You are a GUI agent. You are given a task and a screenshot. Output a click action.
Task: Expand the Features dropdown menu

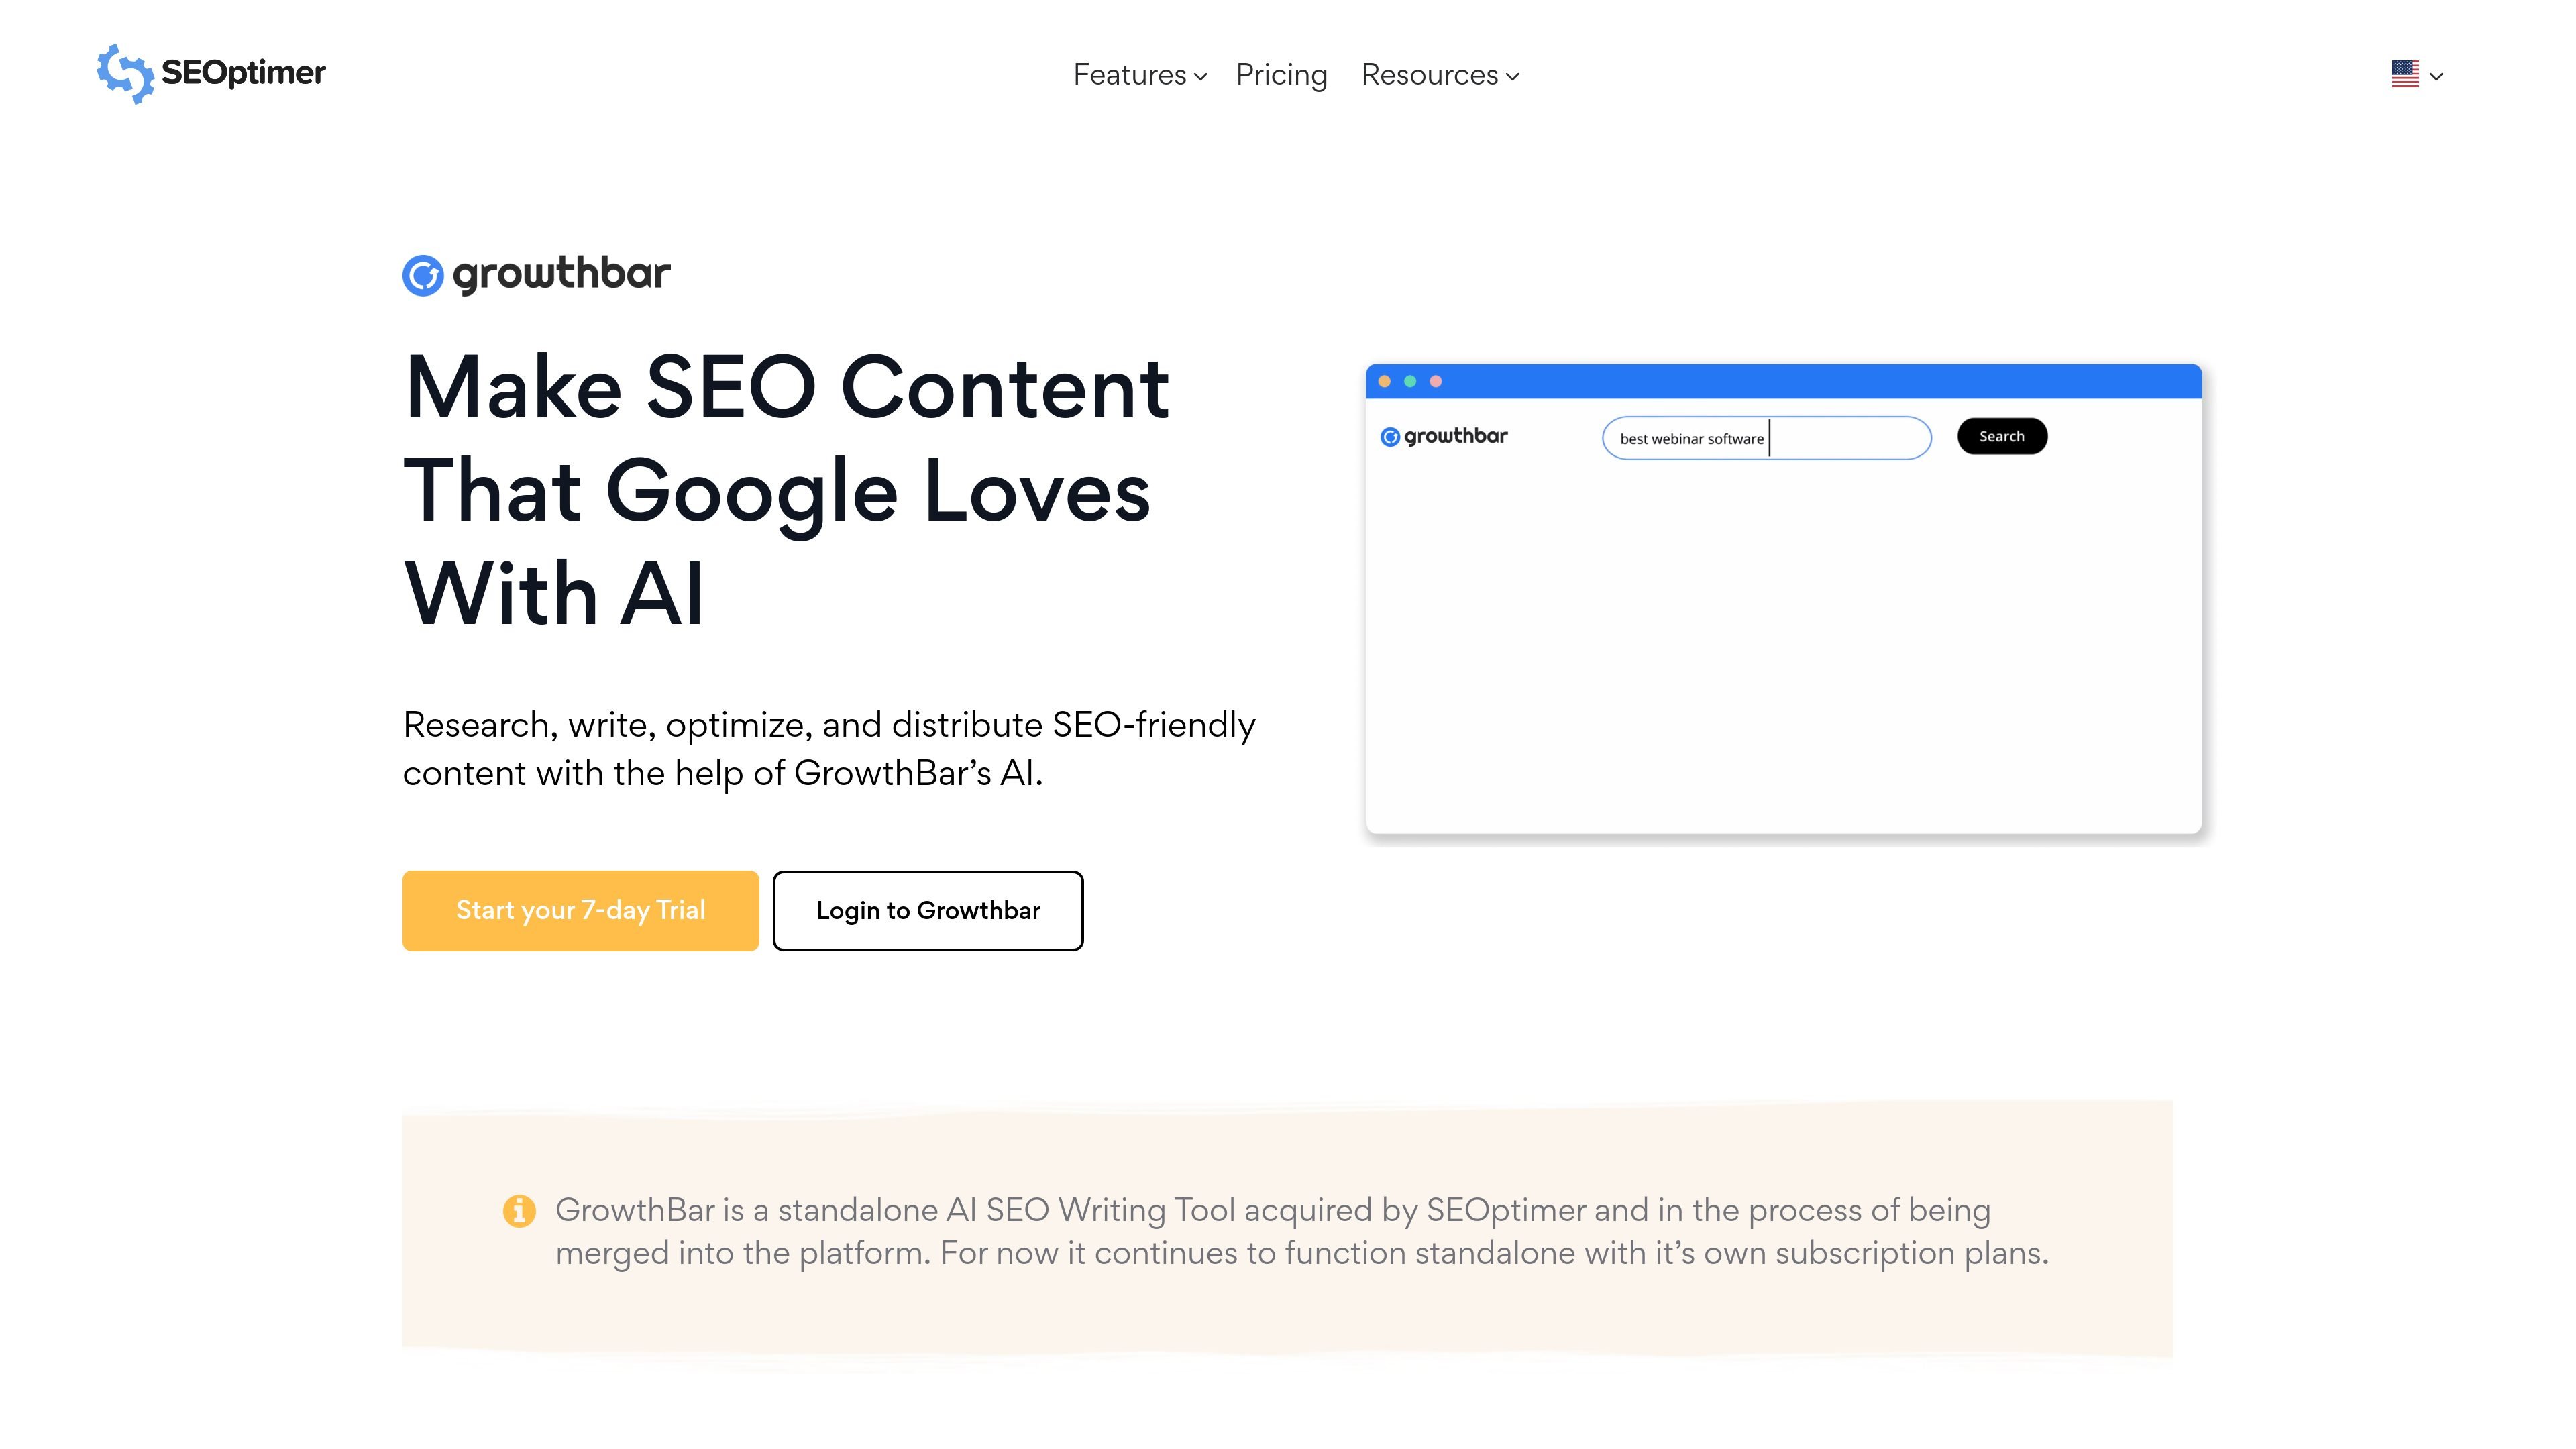point(1140,75)
